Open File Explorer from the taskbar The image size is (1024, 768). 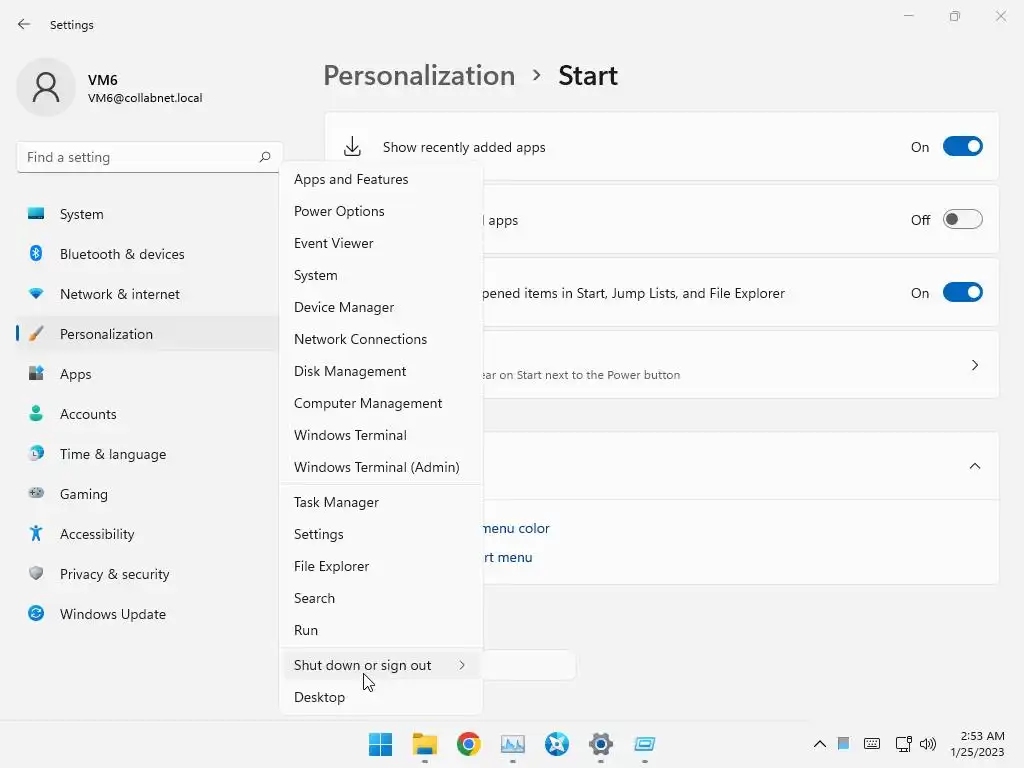coord(424,744)
